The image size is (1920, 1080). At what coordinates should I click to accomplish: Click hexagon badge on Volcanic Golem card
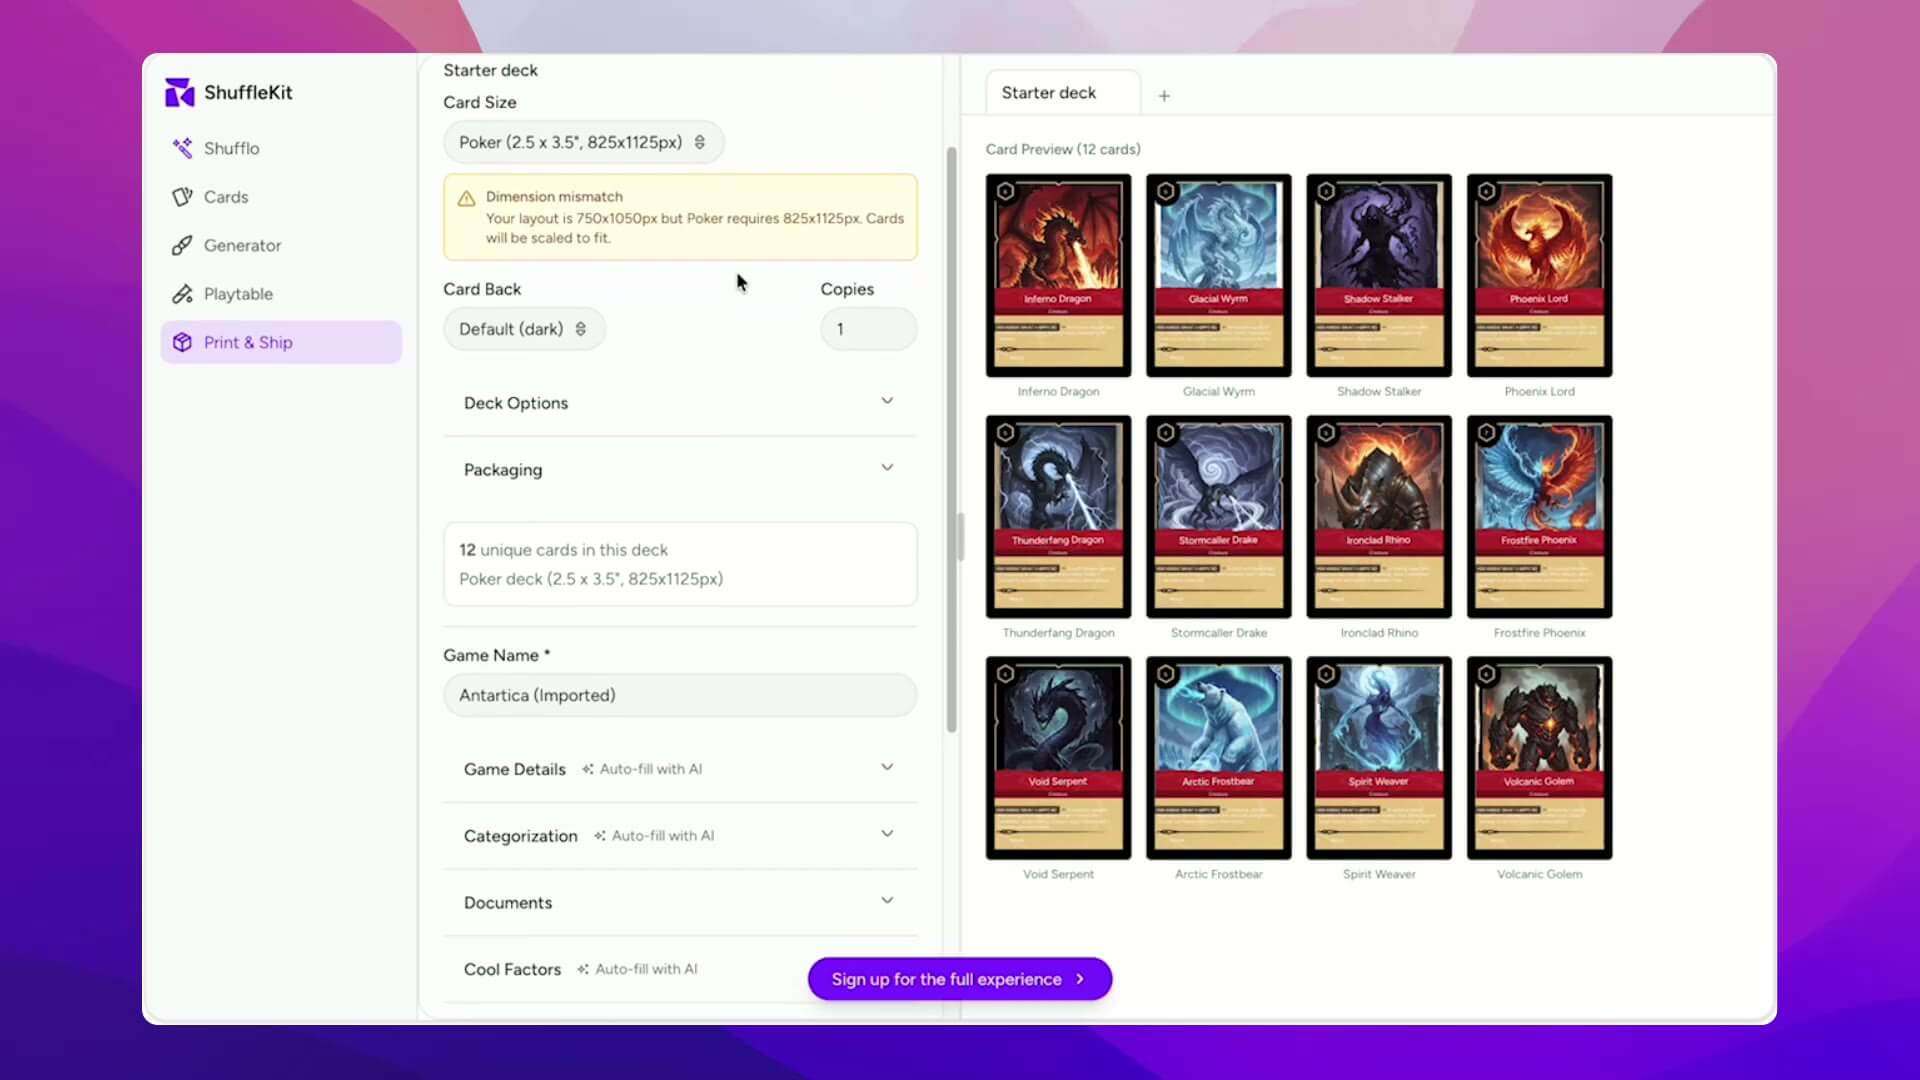point(1486,674)
